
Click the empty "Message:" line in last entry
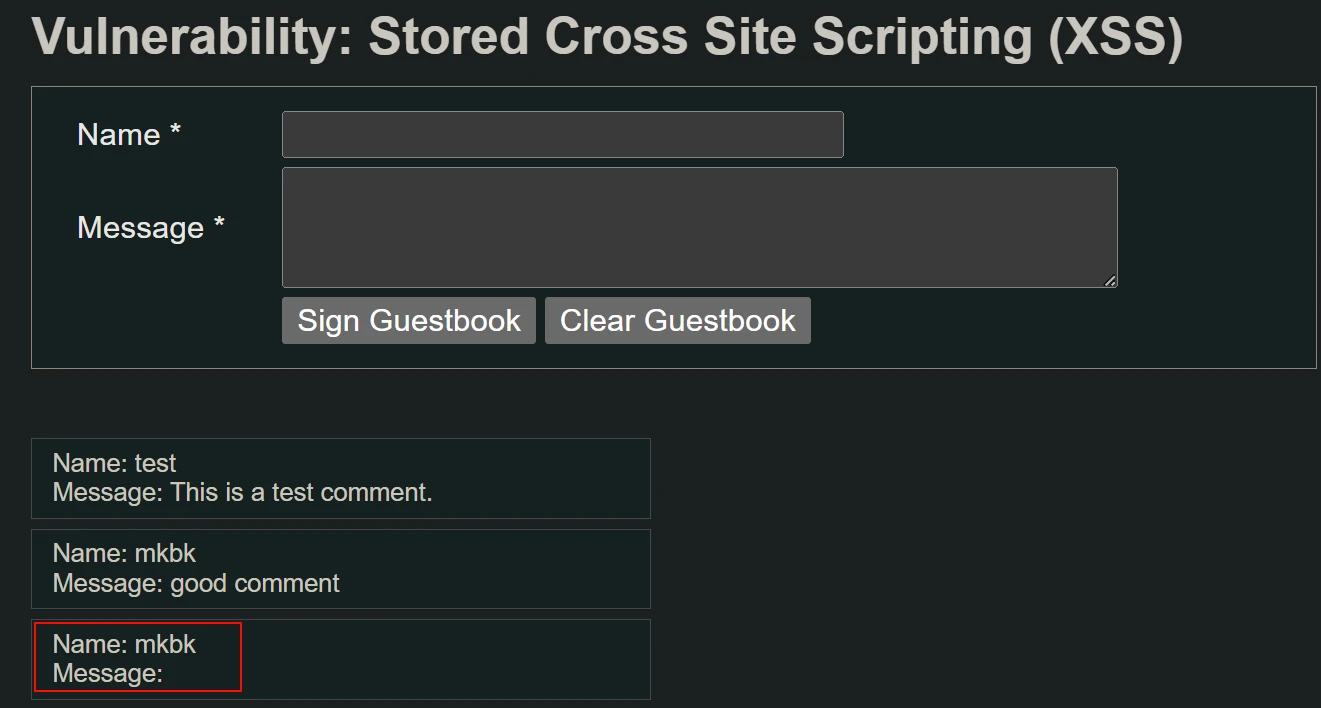(x=107, y=673)
